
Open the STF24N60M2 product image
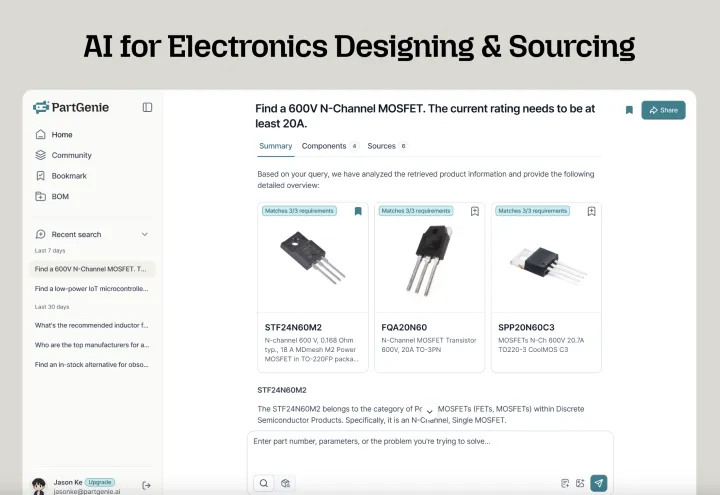pyautogui.click(x=312, y=257)
